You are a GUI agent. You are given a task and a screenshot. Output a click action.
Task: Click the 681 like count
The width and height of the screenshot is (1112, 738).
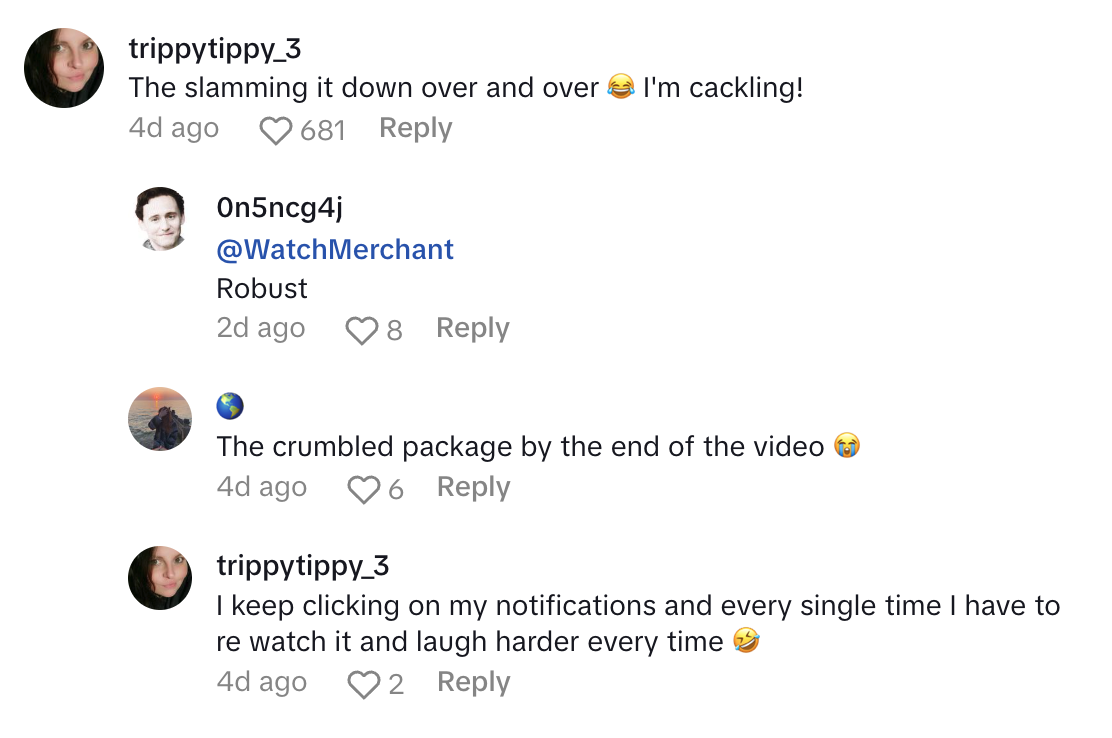[322, 130]
